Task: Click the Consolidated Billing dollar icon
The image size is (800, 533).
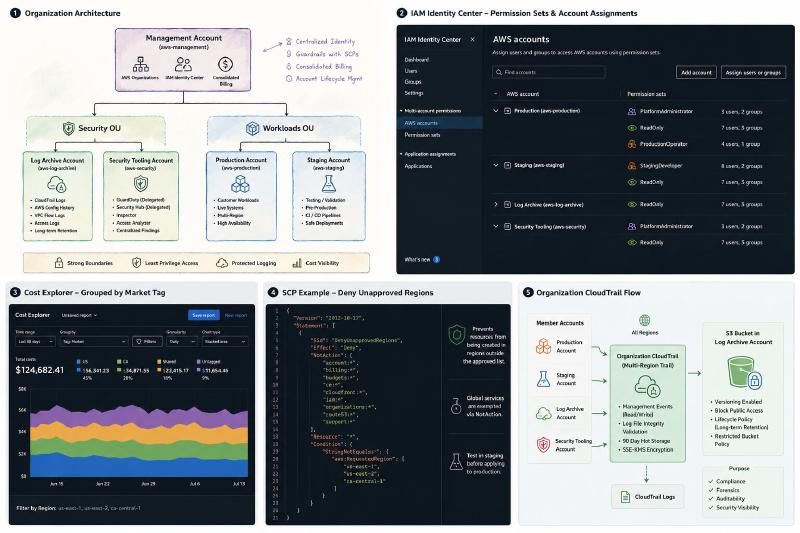Action: point(226,64)
